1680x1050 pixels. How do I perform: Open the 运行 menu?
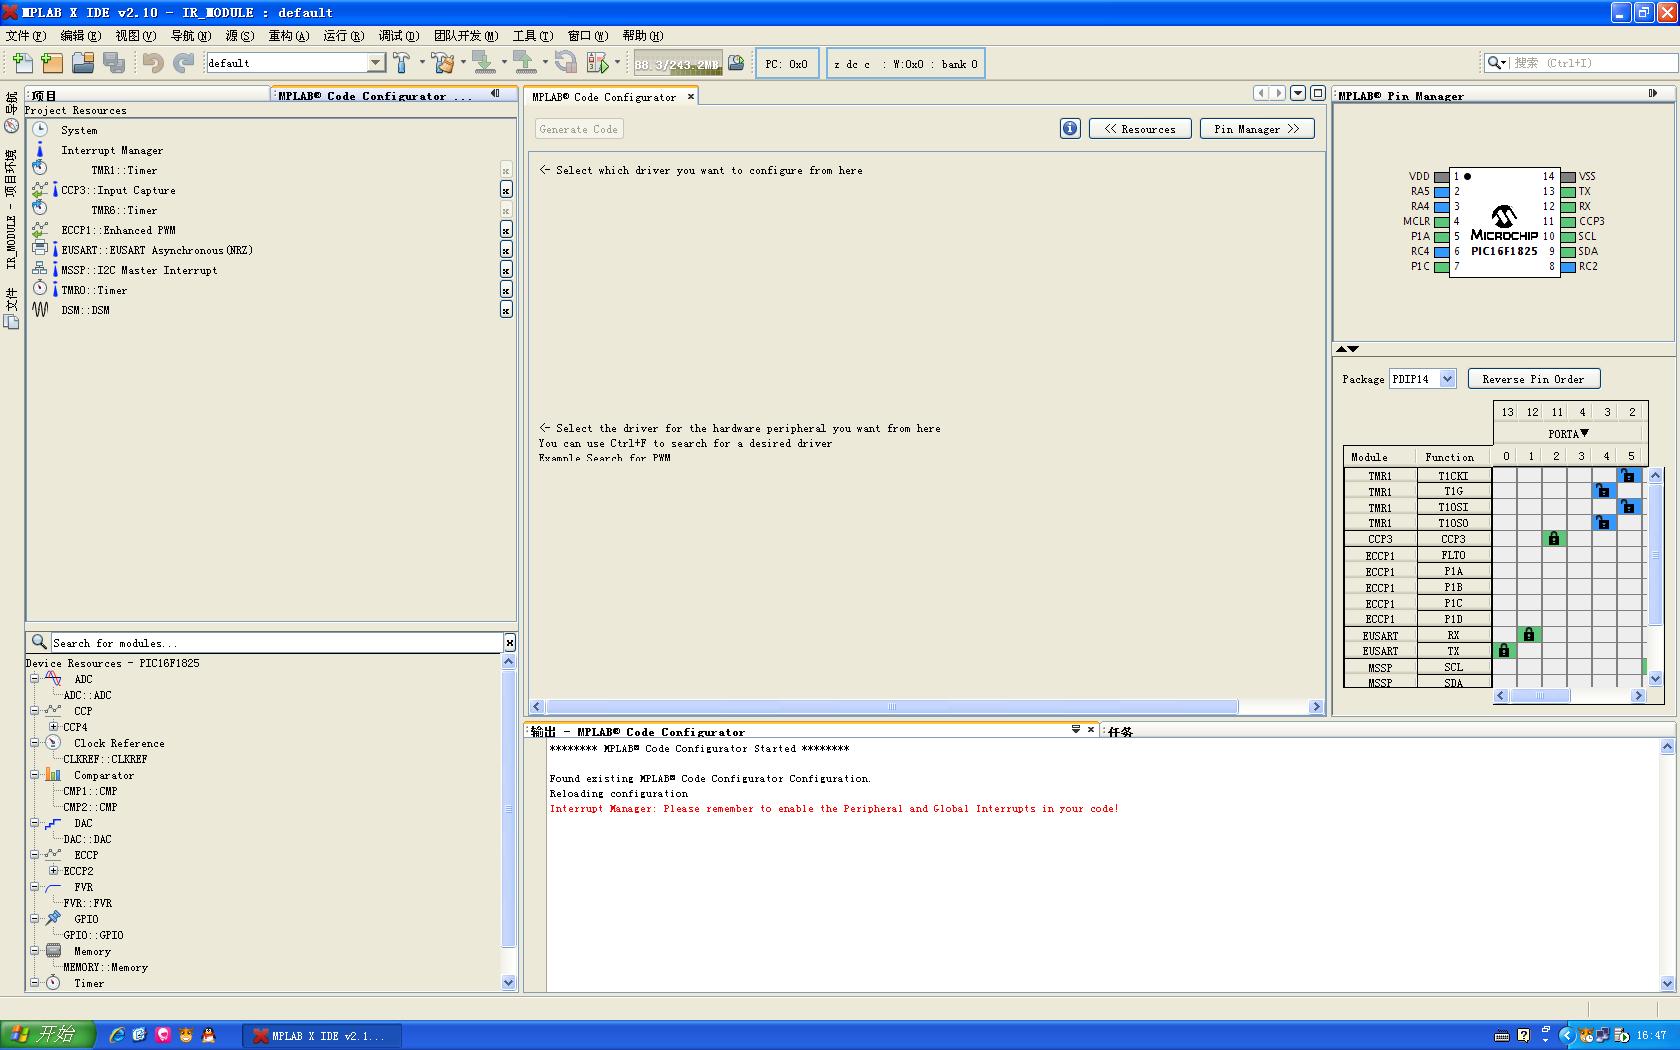[343, 35]
